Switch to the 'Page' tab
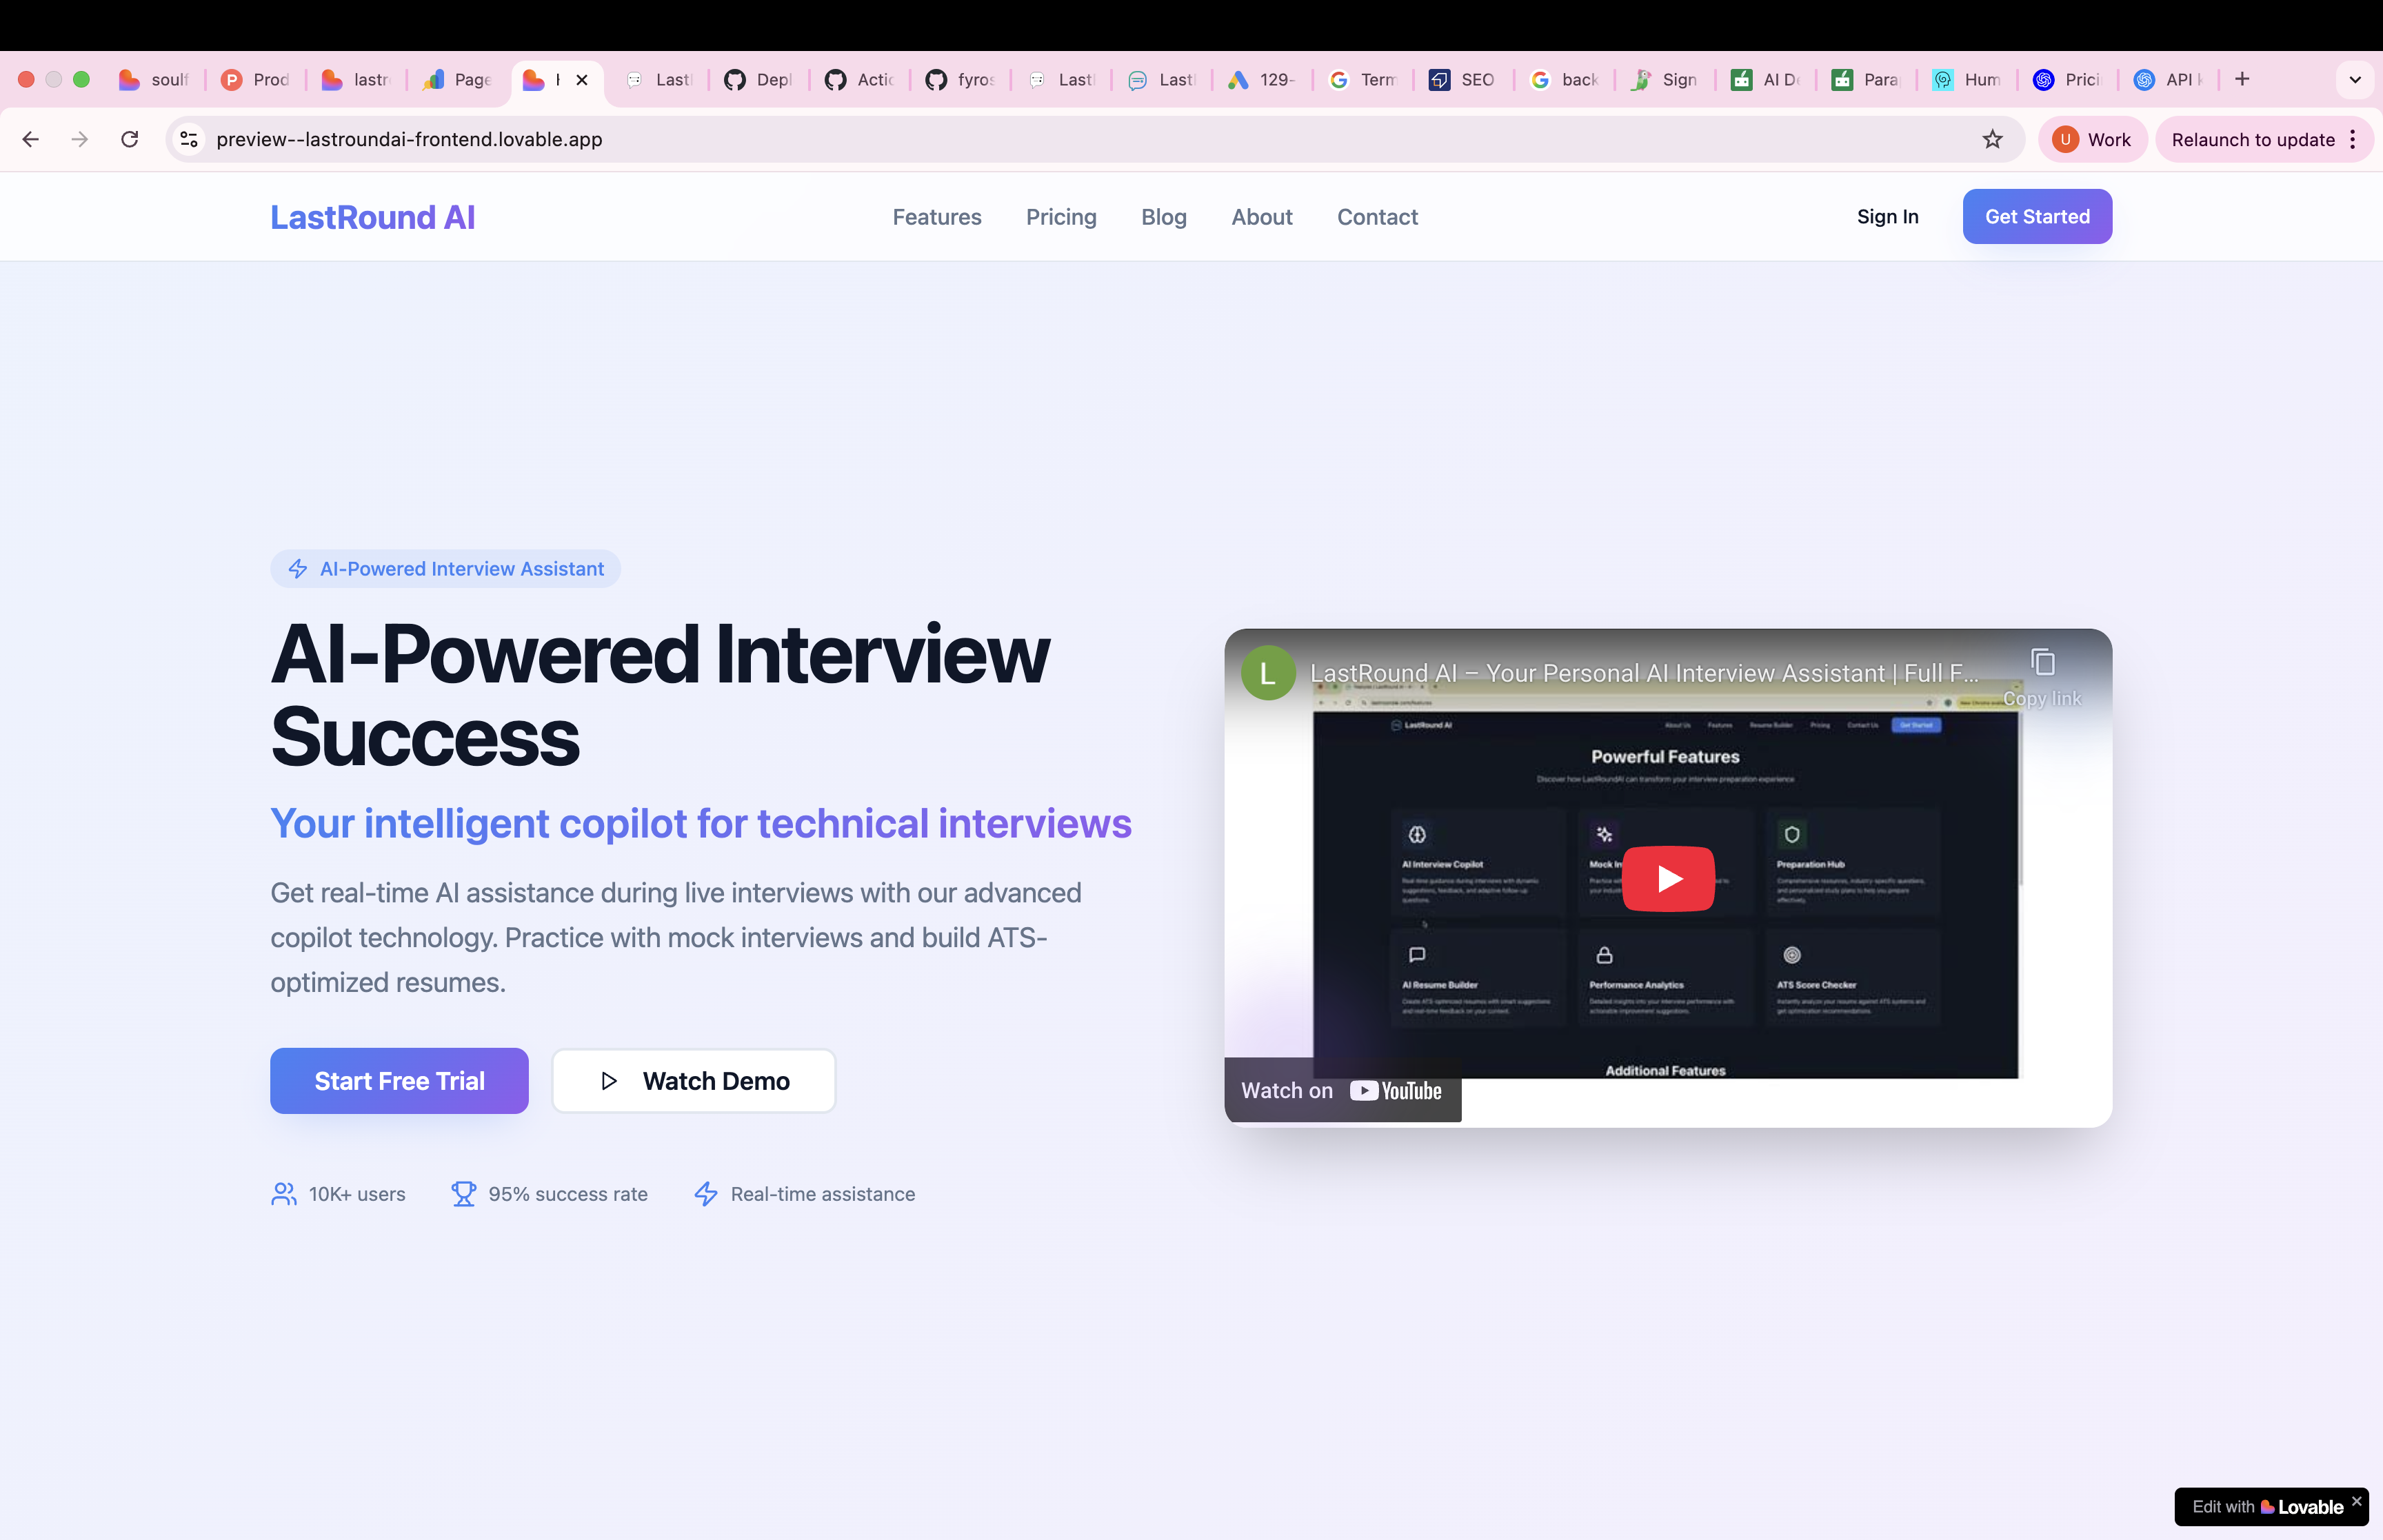 pyautogui.click(x=458, y=79)
